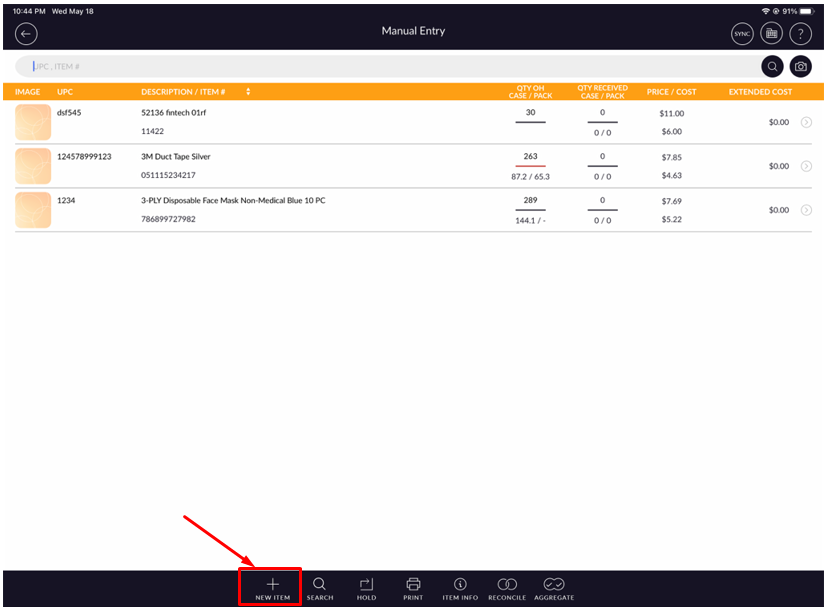
Task: Open the camera scanner icon
Action: coord(800,67)
